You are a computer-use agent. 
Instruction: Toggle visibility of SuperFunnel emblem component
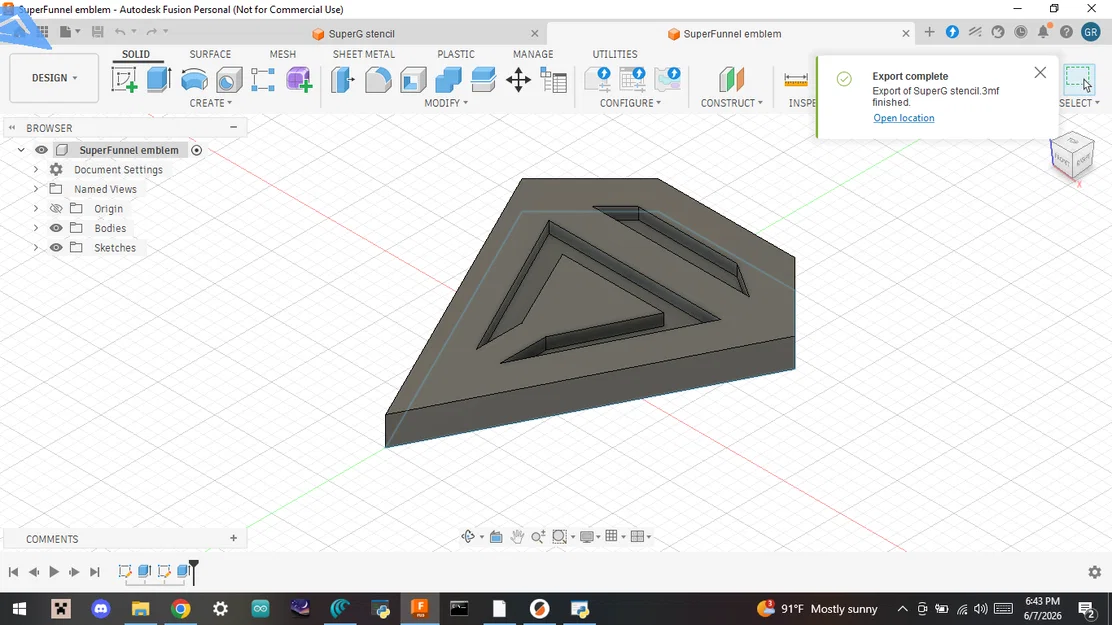[42, 150]
